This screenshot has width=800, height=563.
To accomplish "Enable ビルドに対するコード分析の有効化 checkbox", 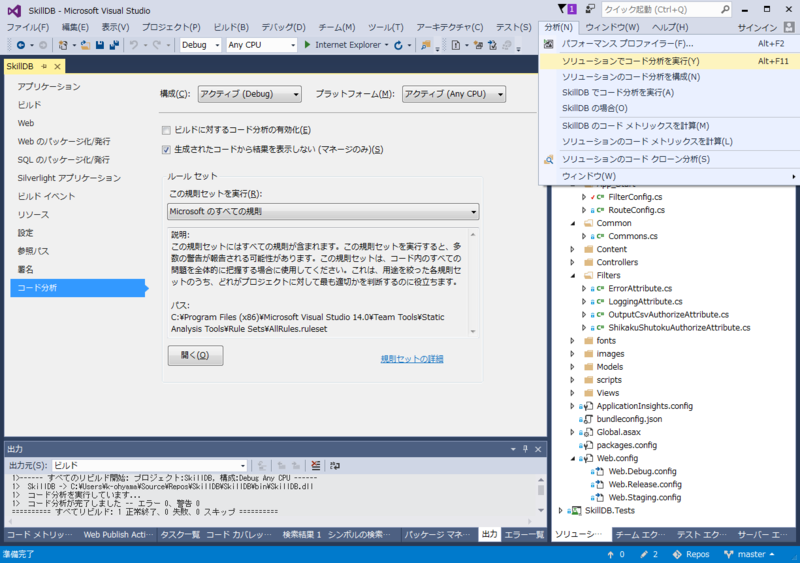I will pos(166,130).
